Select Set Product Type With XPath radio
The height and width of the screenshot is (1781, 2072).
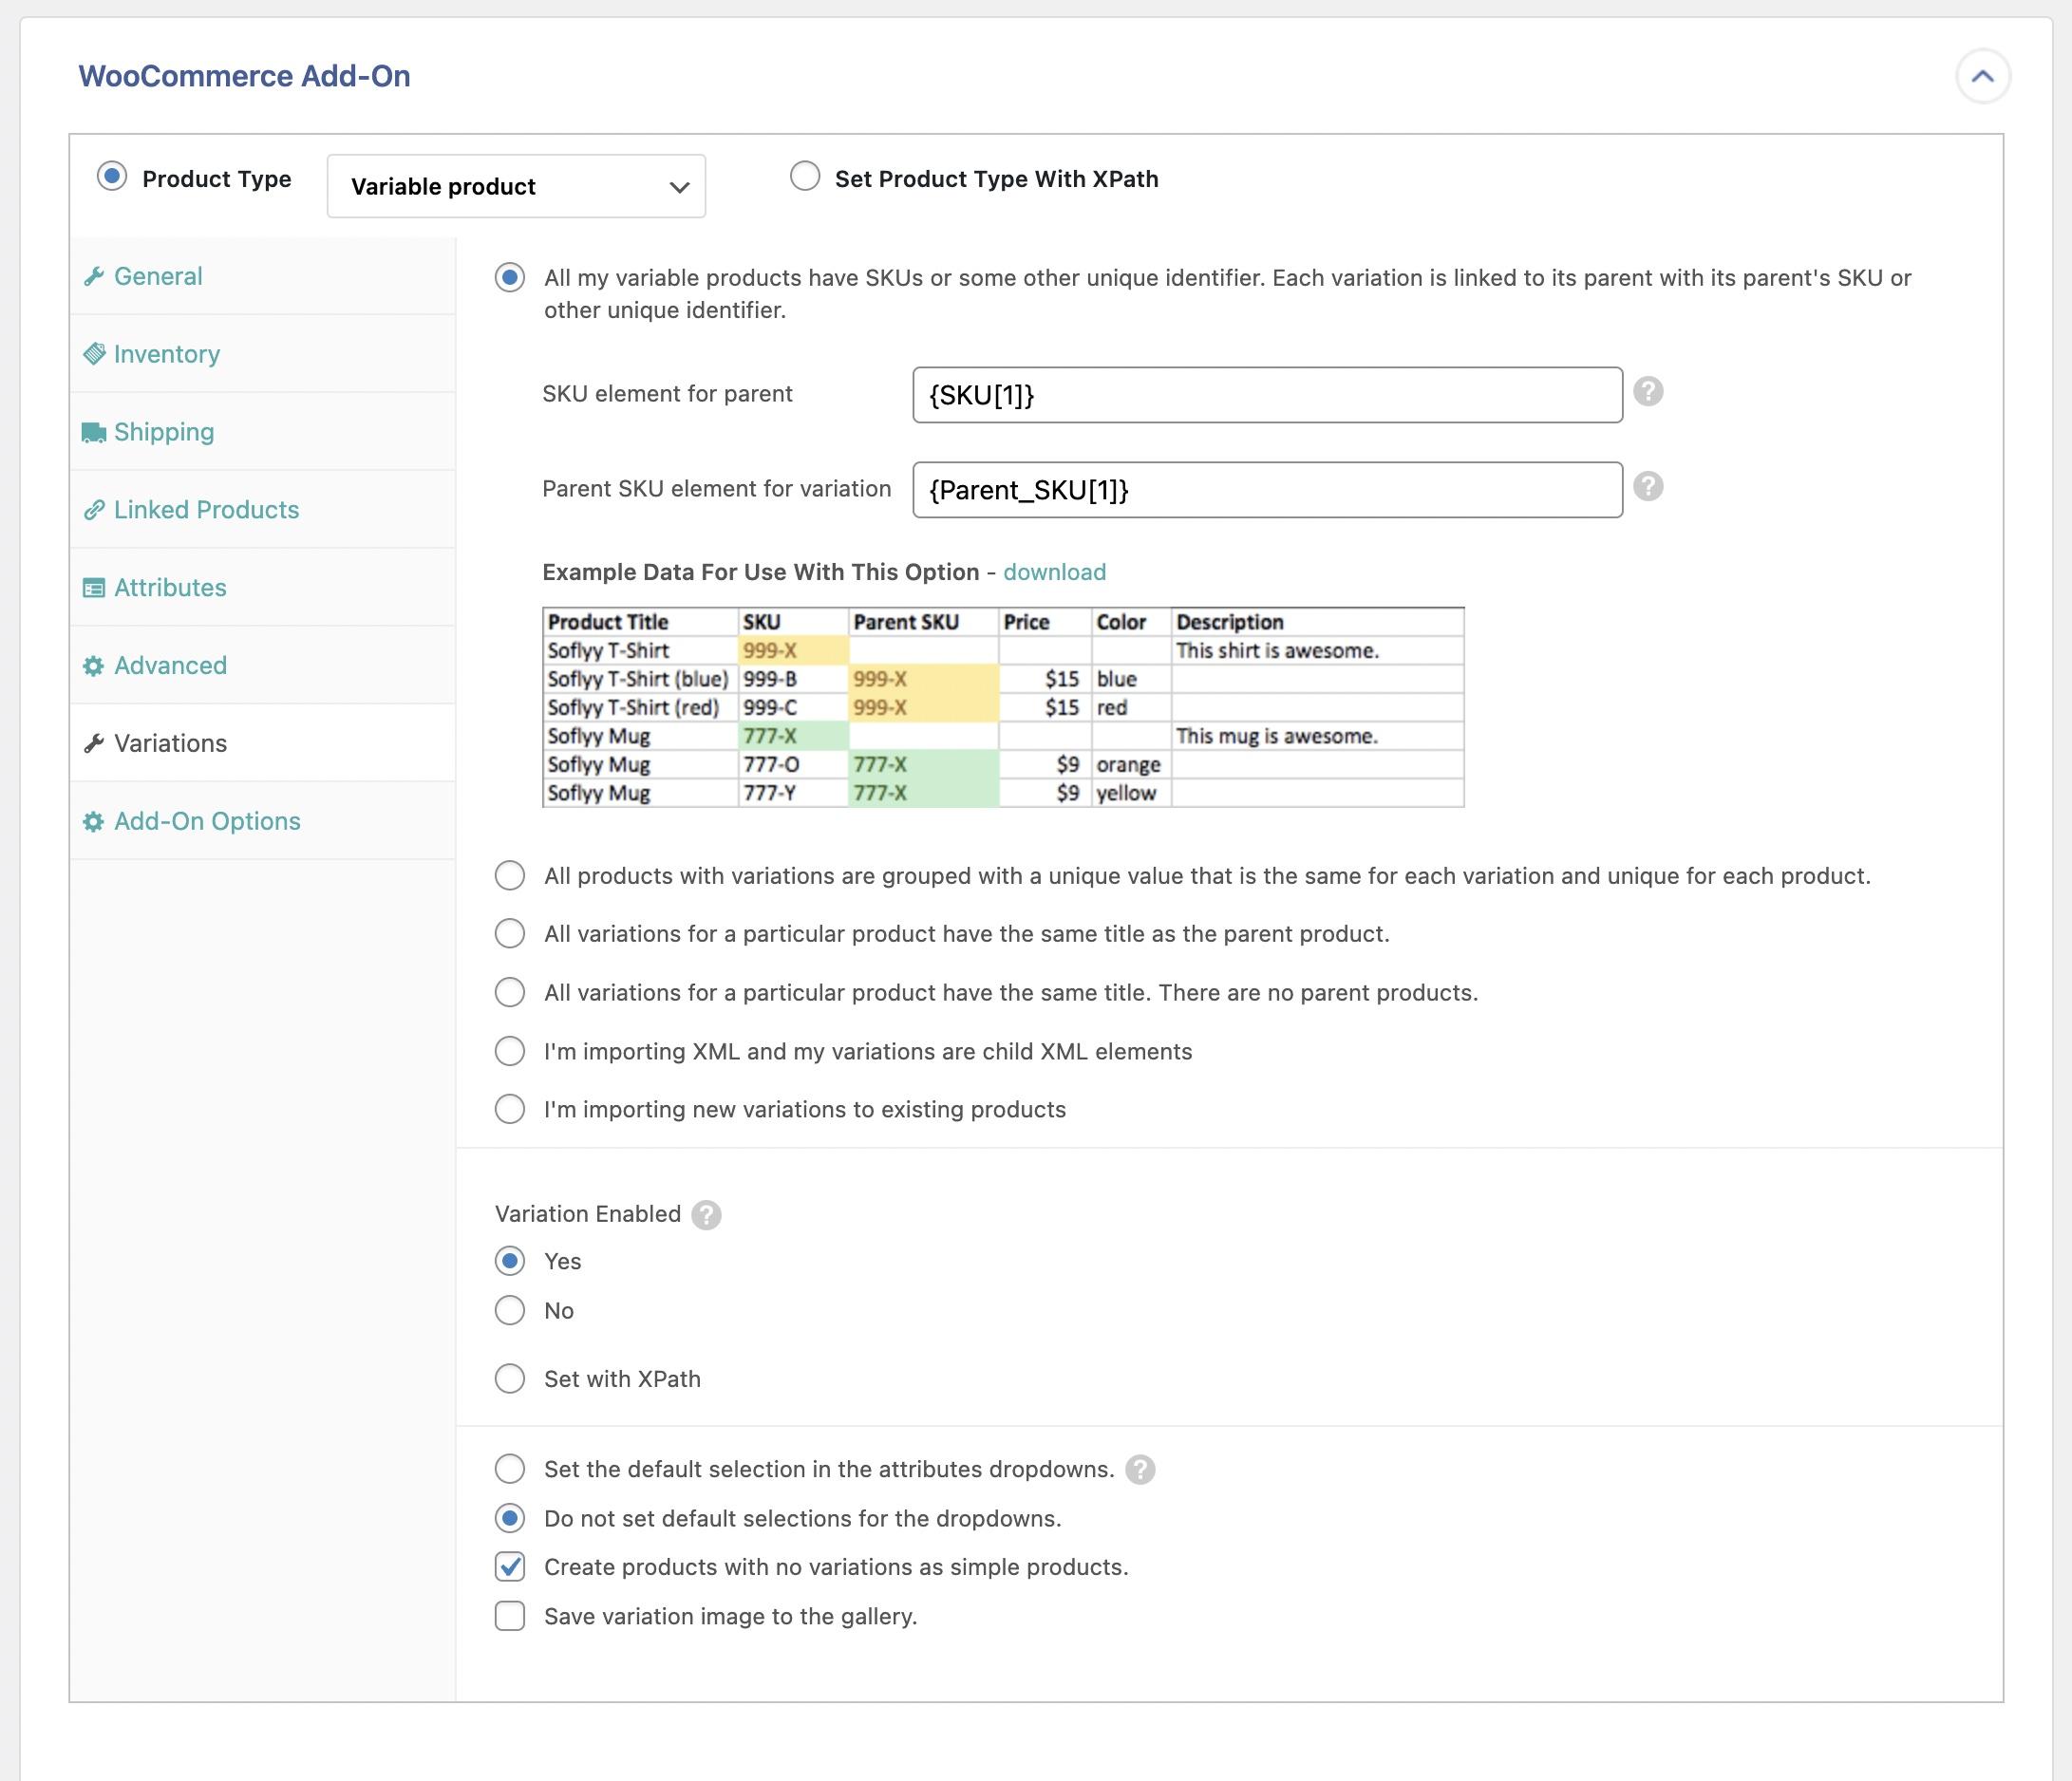point(801,178)
